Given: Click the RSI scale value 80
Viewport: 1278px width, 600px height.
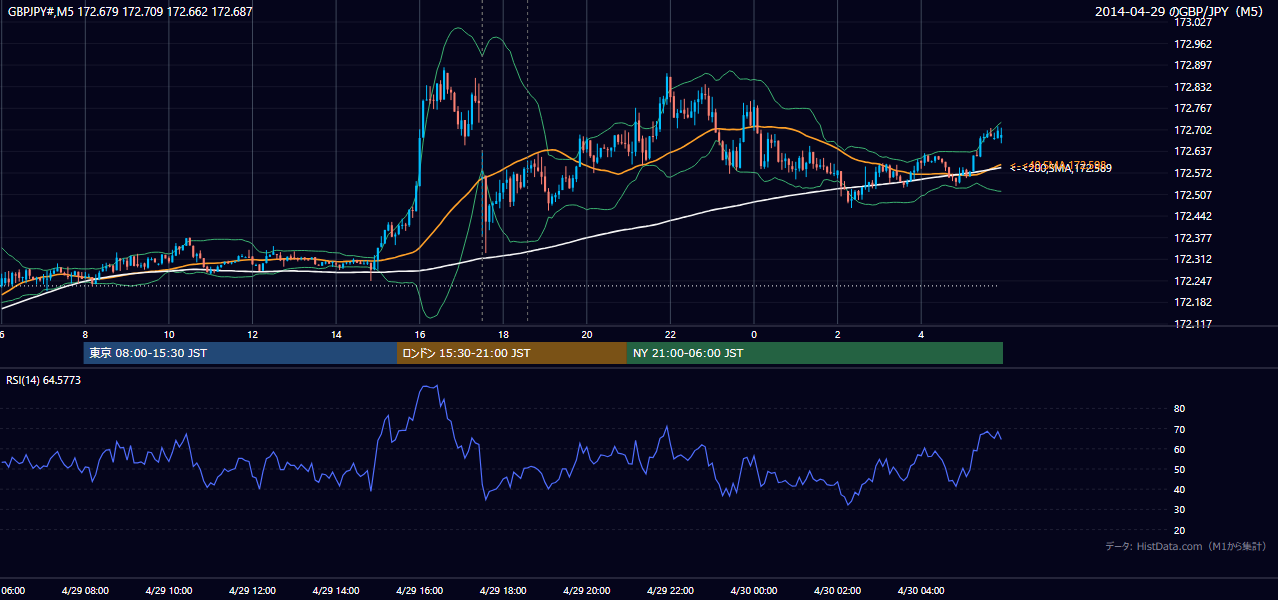Looking at the screenshot, I should pos(1180,409).
